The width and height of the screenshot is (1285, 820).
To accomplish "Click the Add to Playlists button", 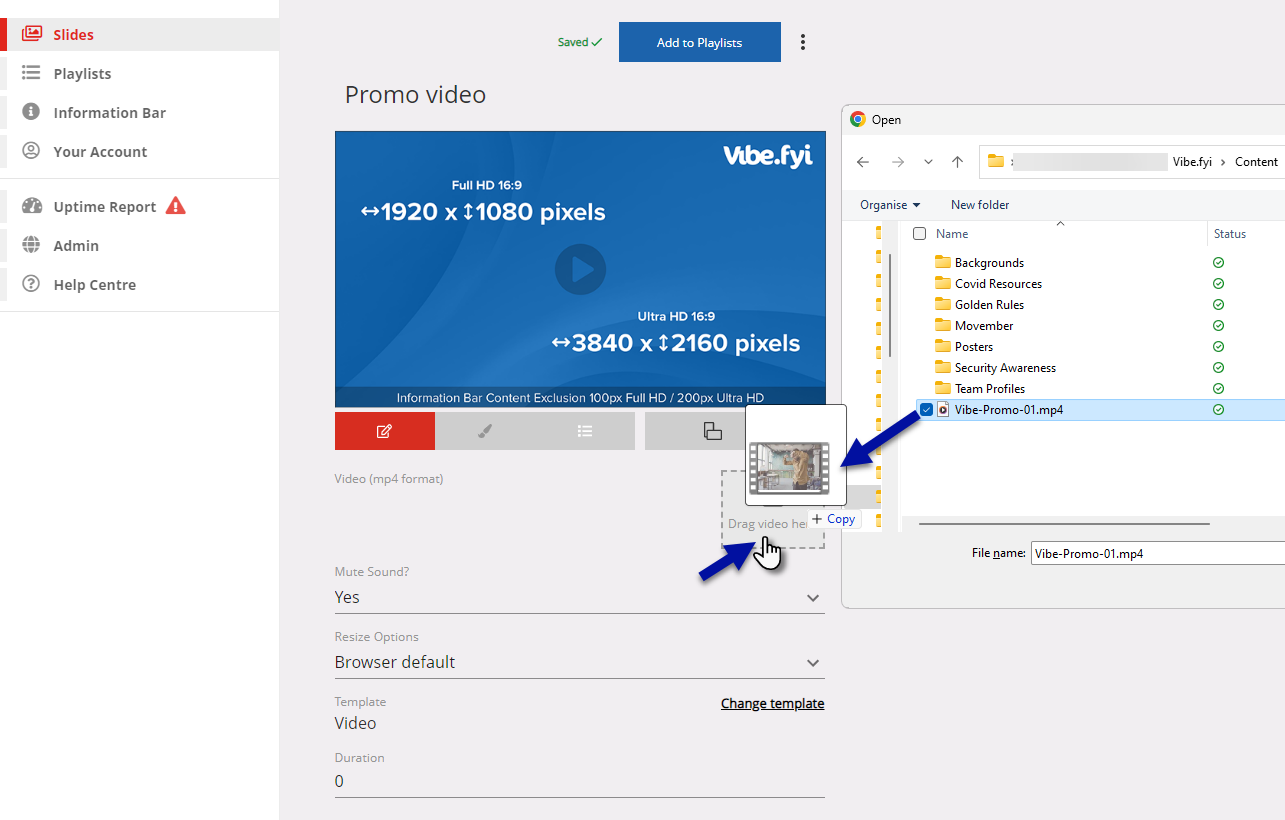I will pos(699,42).
